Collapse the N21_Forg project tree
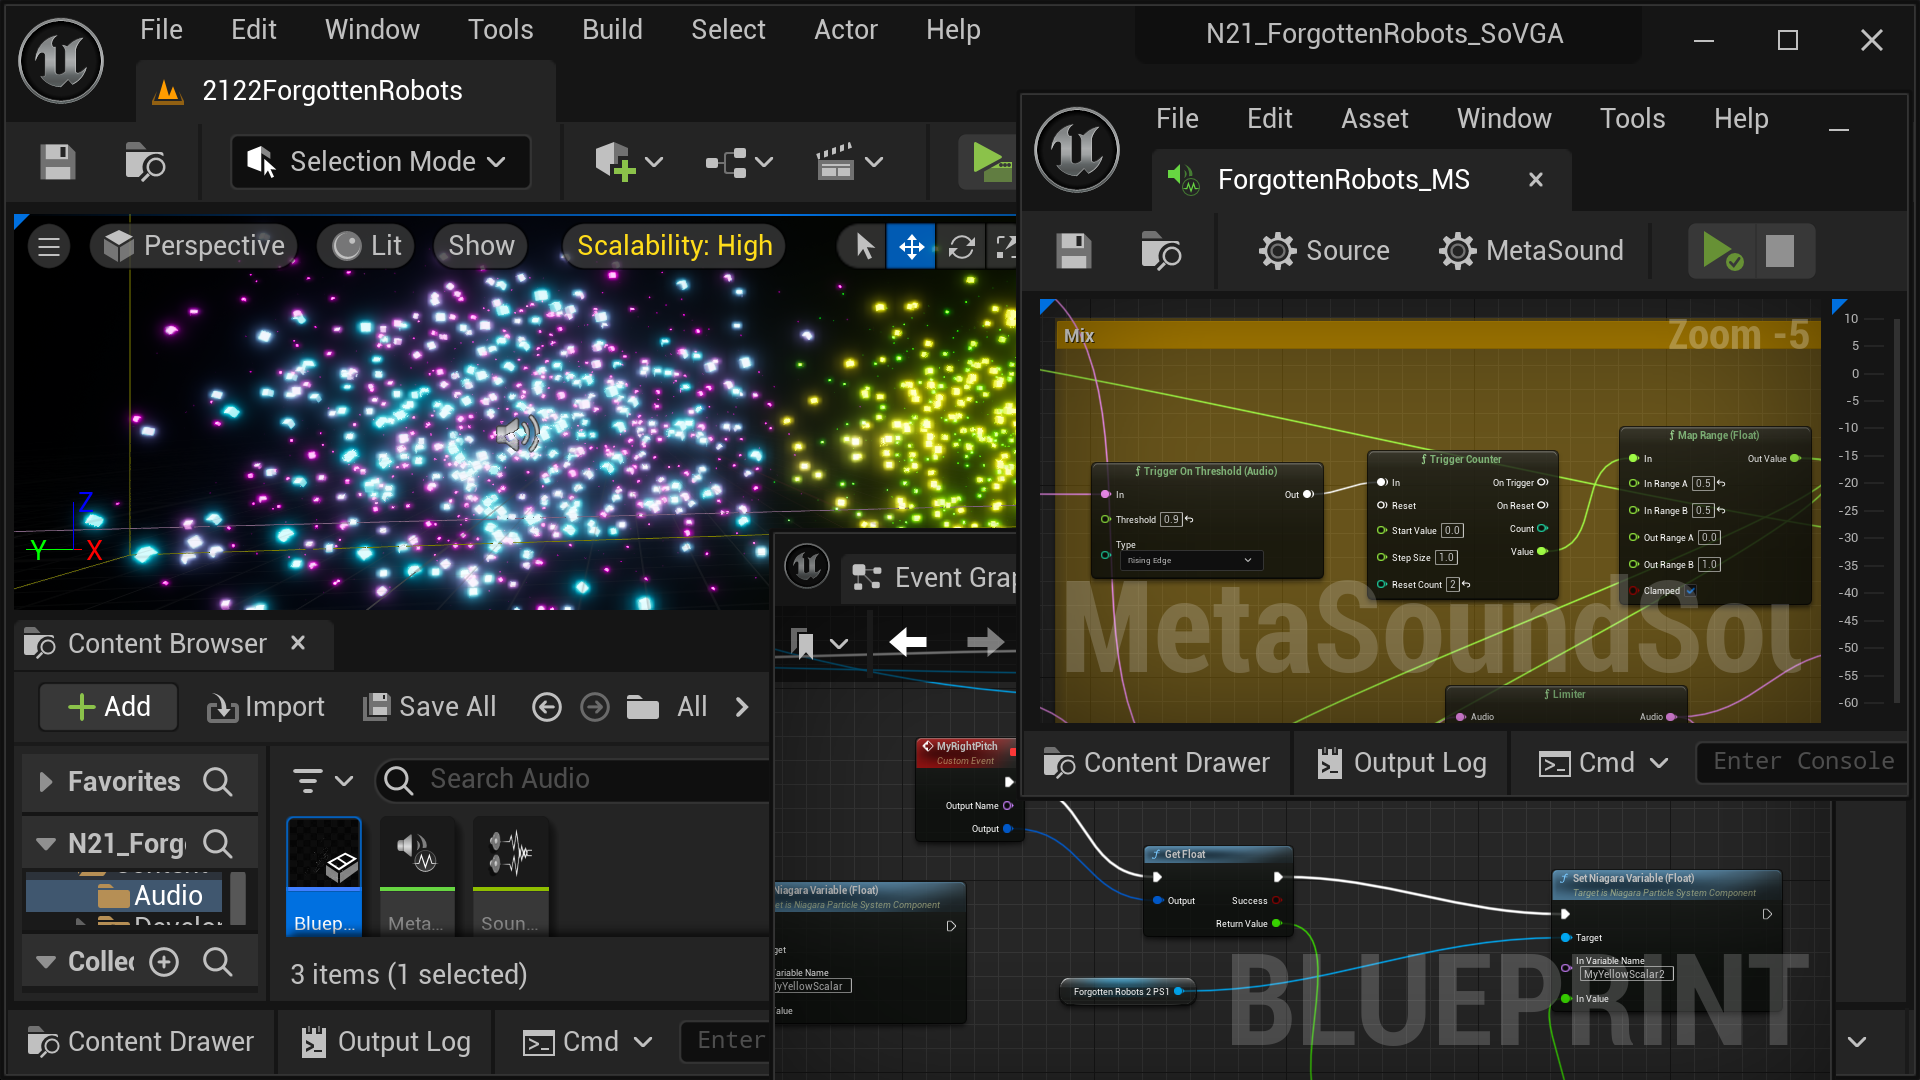 (x=45, y=844)
